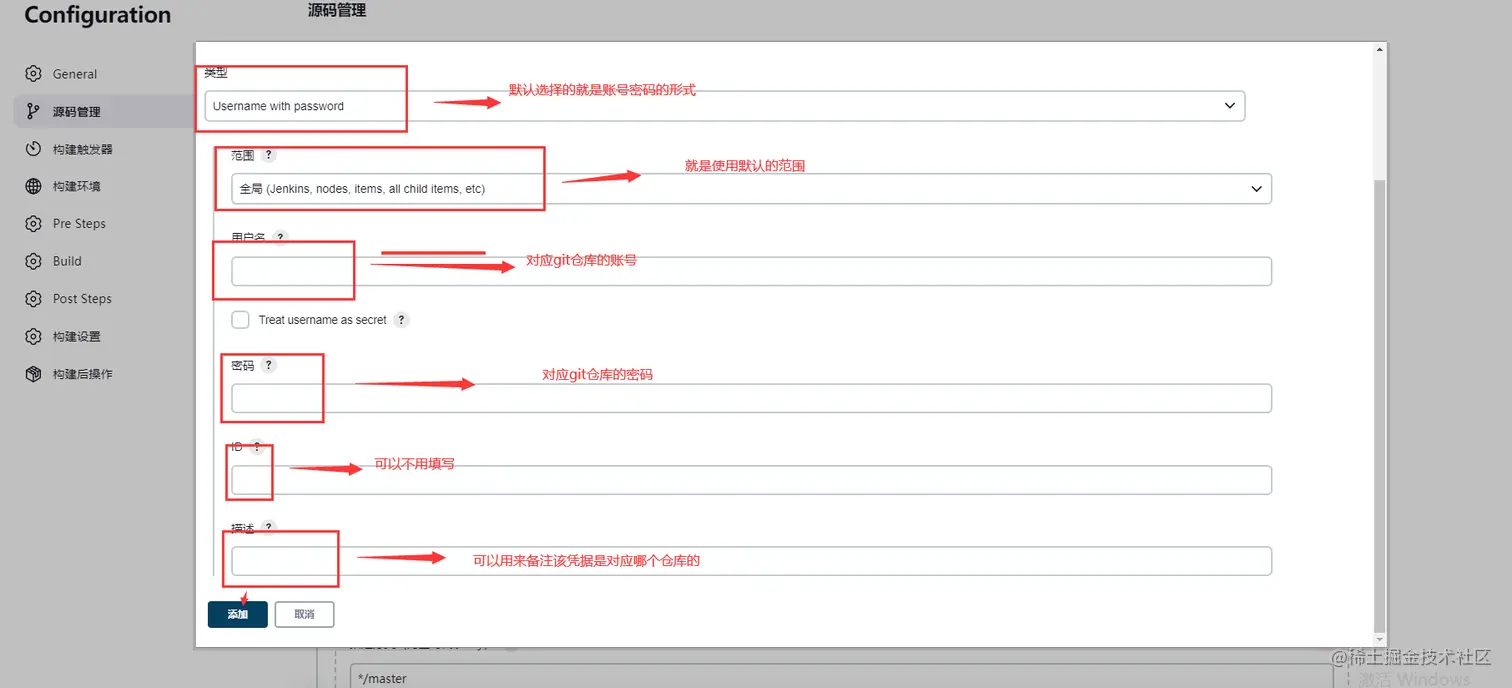
Task: Open help icon next to 范围
Action: pyautogui.click(x=268, y=156)
